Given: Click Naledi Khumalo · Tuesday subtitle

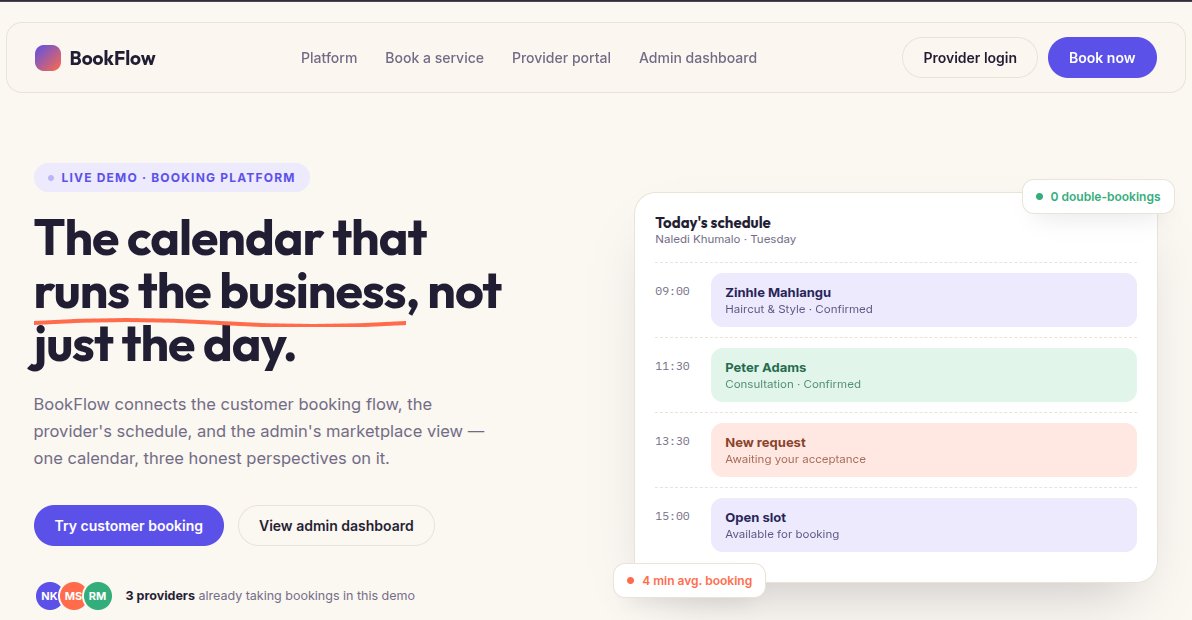Looking at the screenshot, I should [x=725, y=239].
